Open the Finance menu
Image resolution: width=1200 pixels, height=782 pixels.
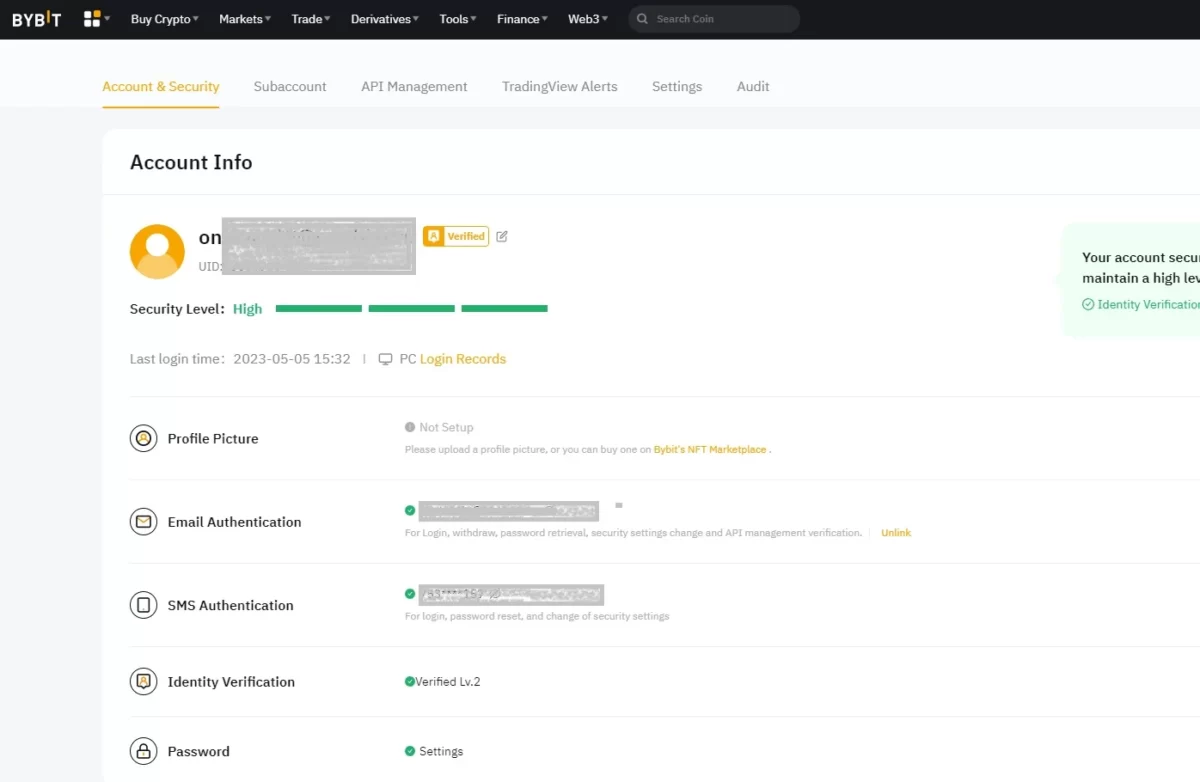[x=521, y=19]
